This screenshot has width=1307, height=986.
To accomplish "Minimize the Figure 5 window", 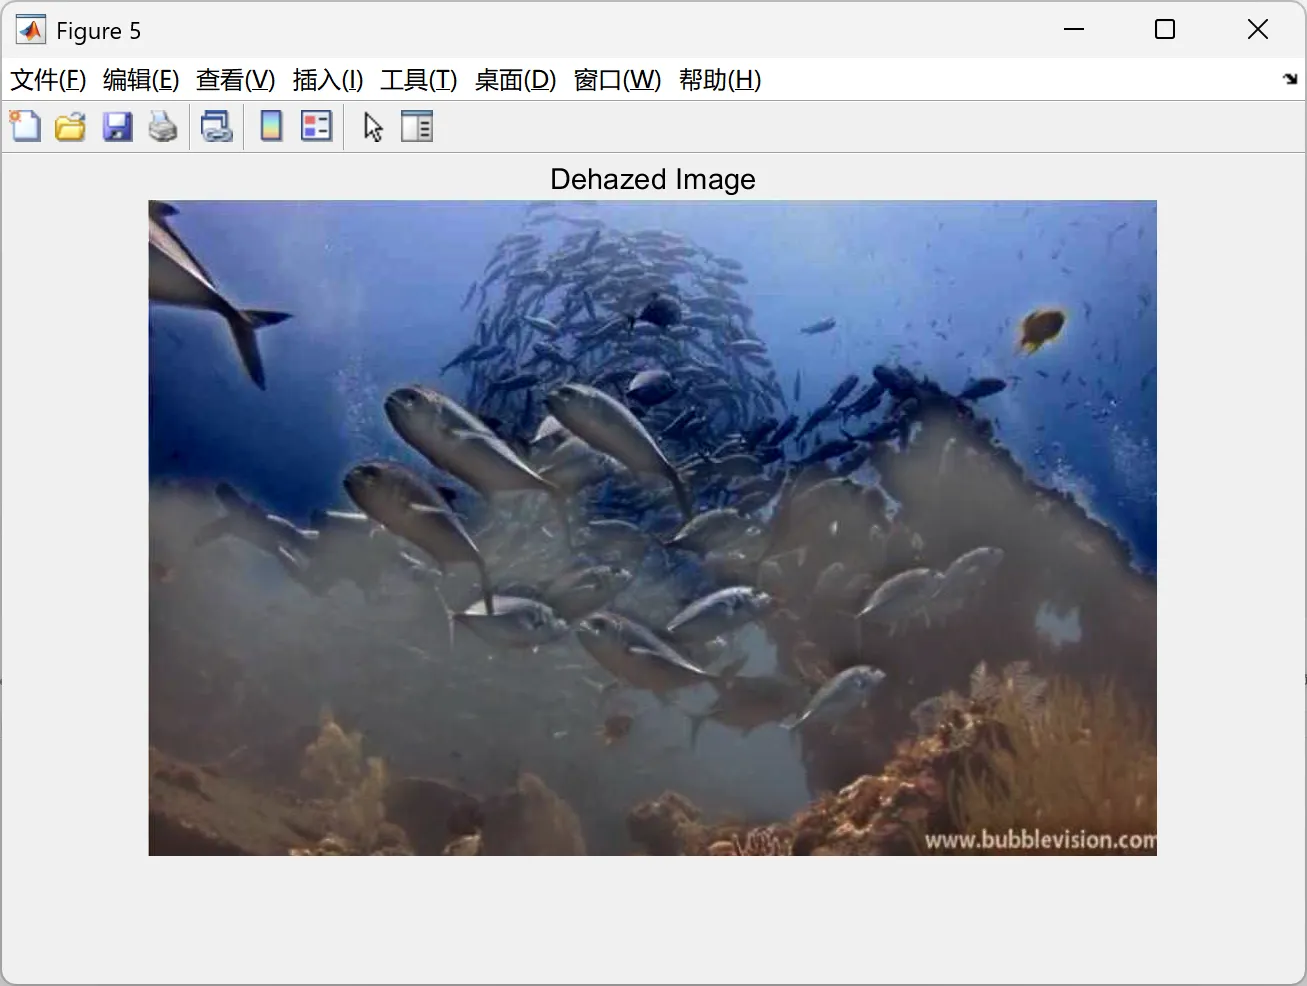I will tap(1074, 30).
